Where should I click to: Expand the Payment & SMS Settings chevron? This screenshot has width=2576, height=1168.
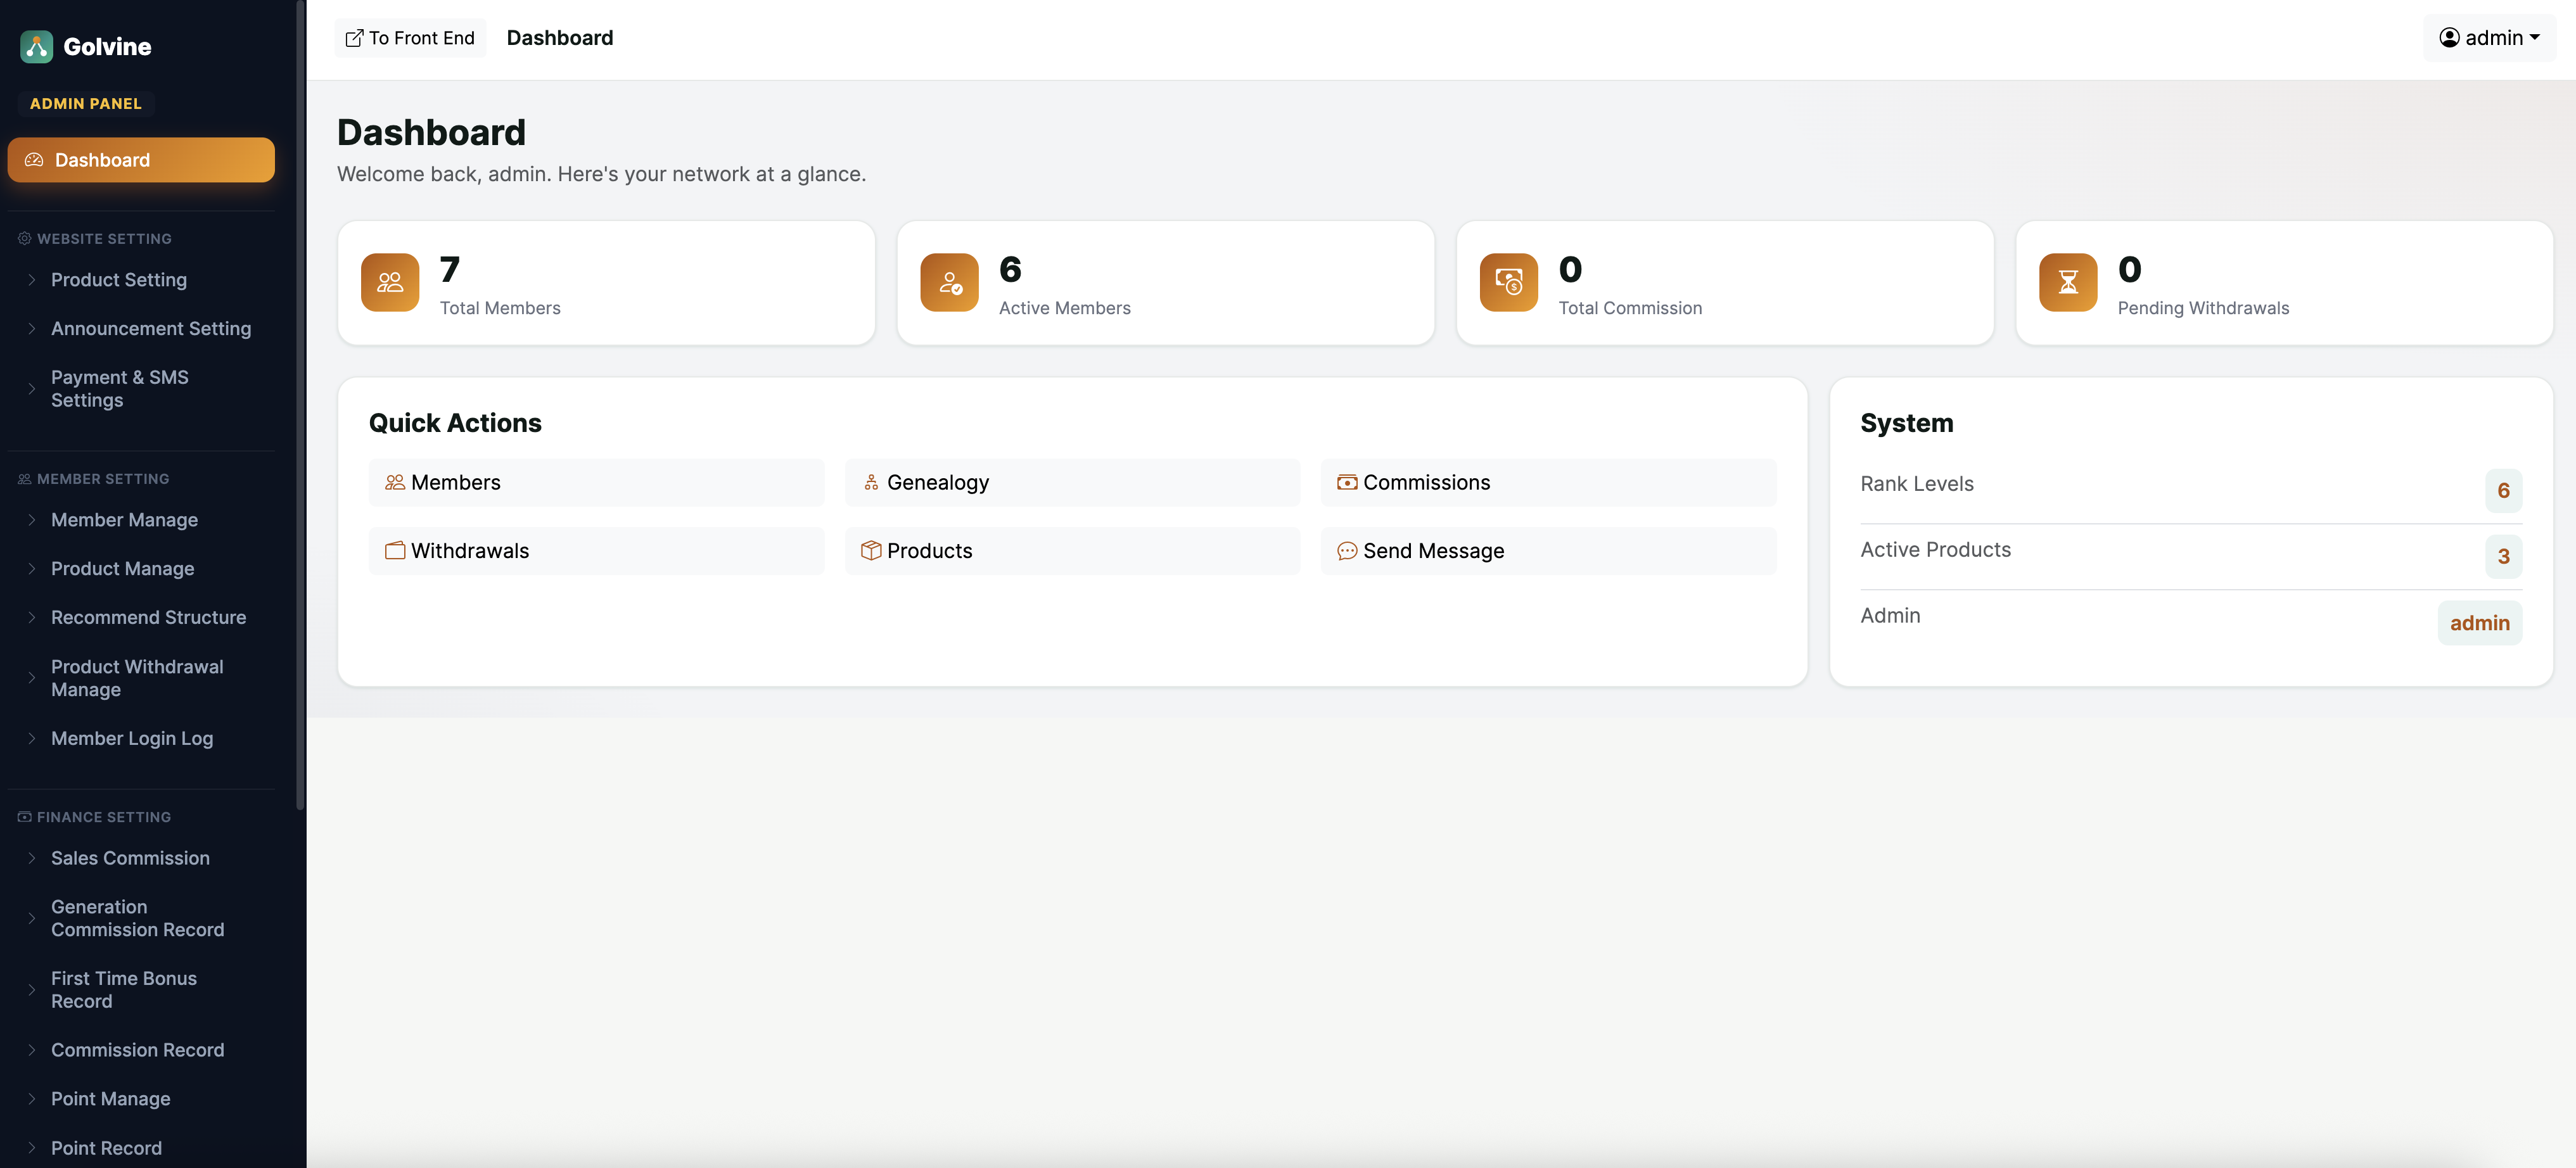[x=32, y=388]
